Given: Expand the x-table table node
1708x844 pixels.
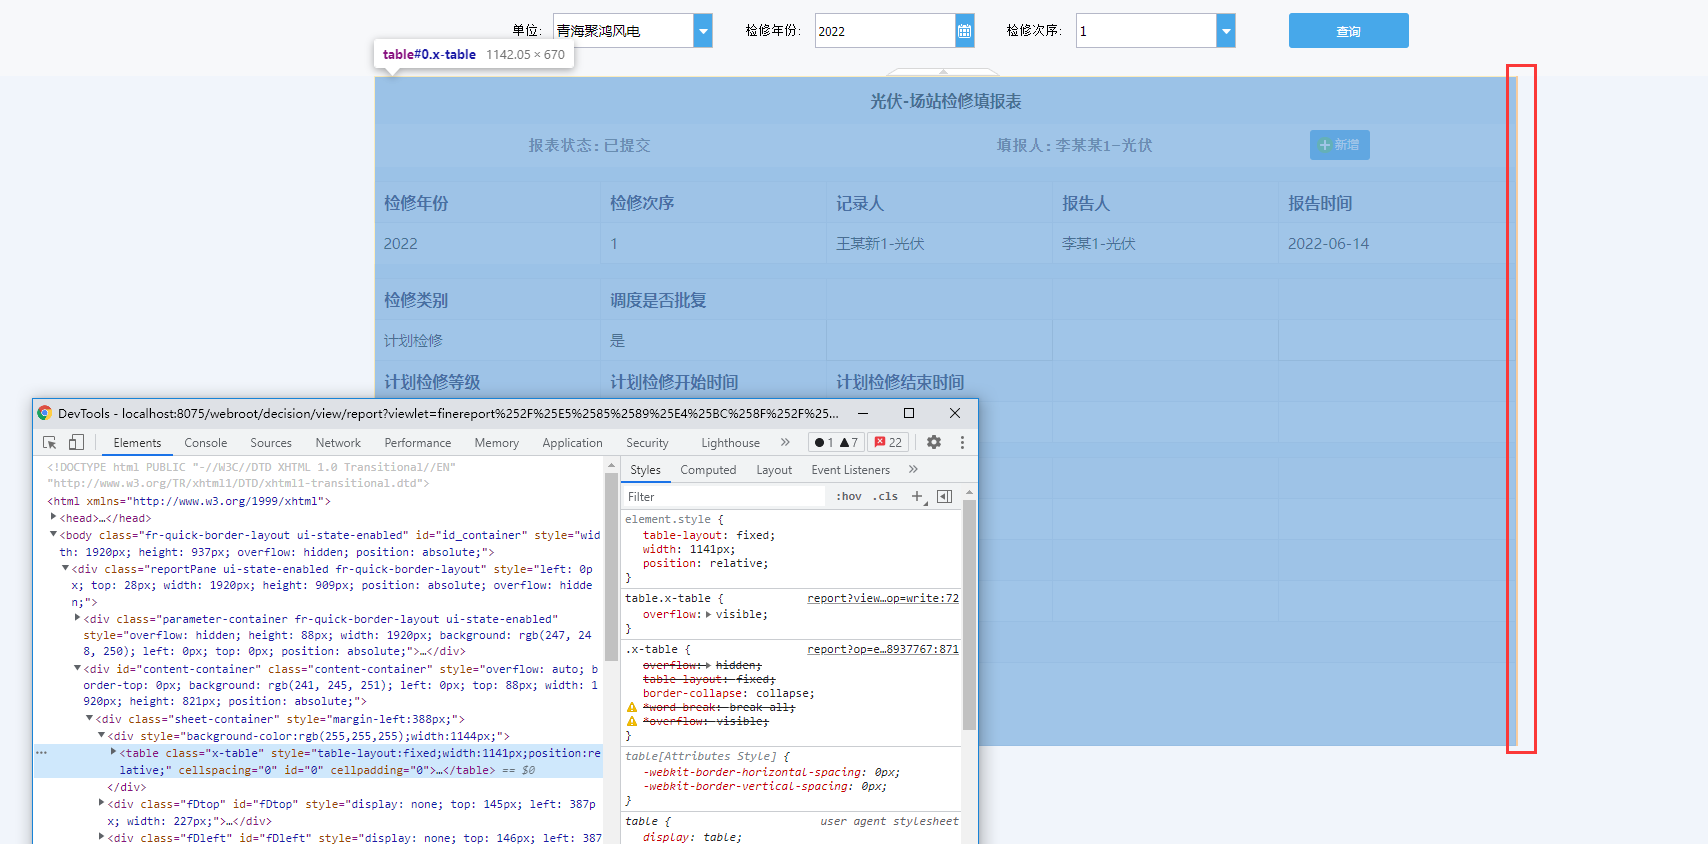Looking at the screenshot, I should (x=113, y=752).
